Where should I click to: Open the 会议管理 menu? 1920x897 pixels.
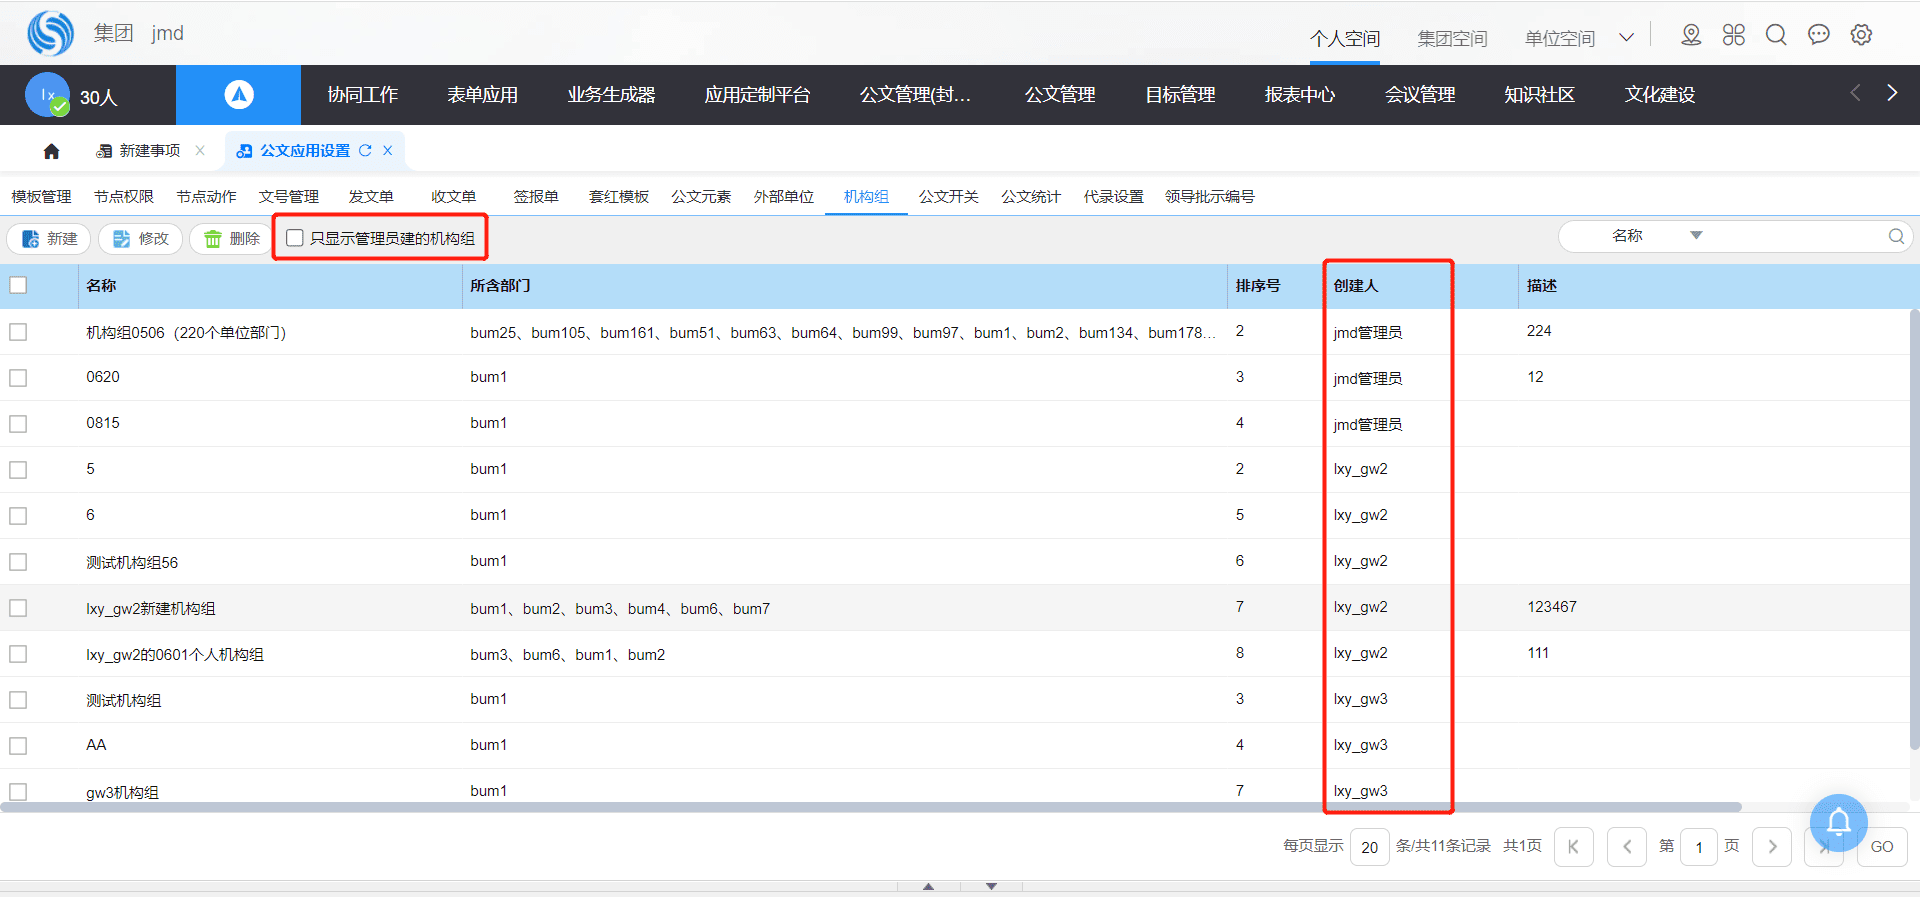[x=1420, y=95]
